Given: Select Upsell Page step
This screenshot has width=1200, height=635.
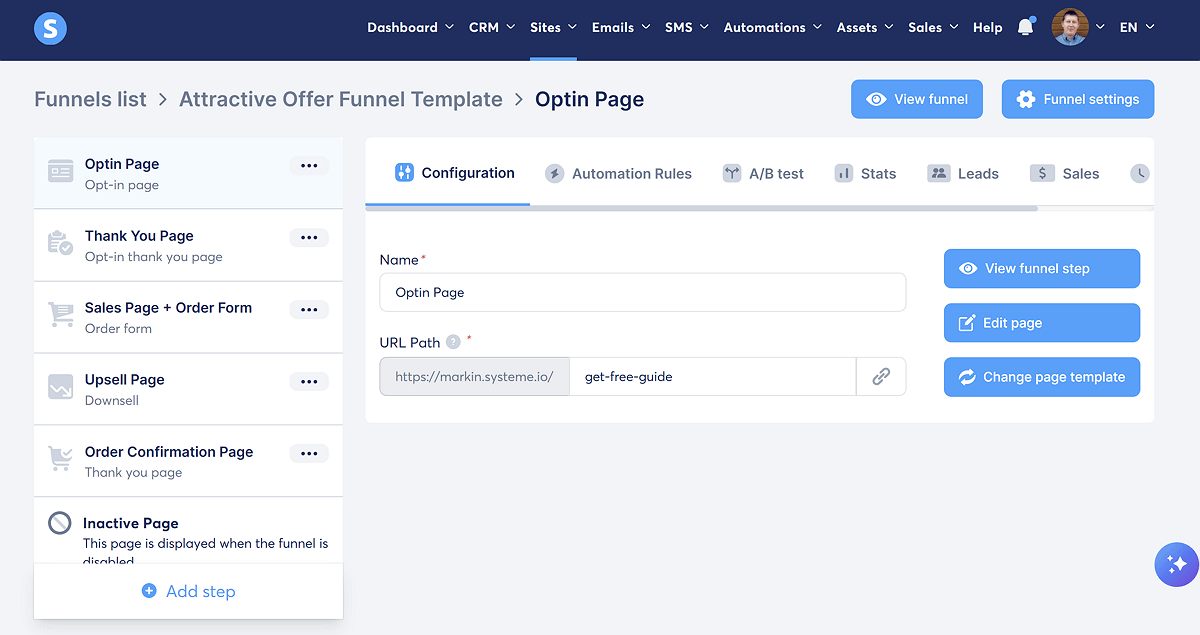Looking at the screenshot, I should pos(188,389).
